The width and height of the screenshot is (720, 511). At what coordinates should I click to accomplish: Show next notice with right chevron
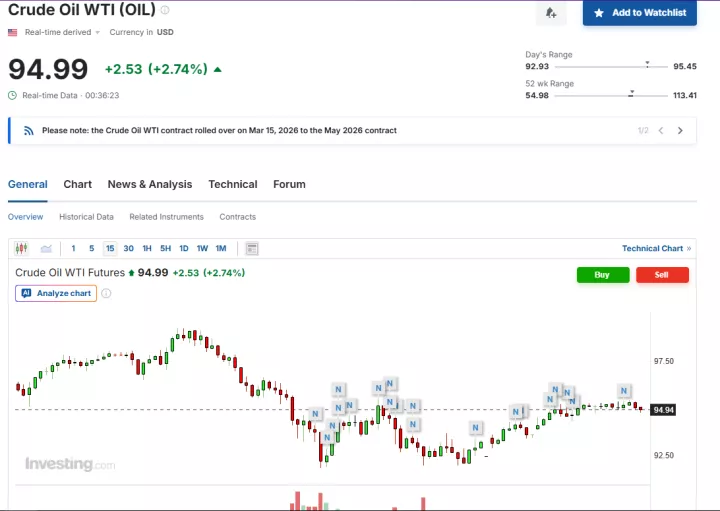pos(680,130)
